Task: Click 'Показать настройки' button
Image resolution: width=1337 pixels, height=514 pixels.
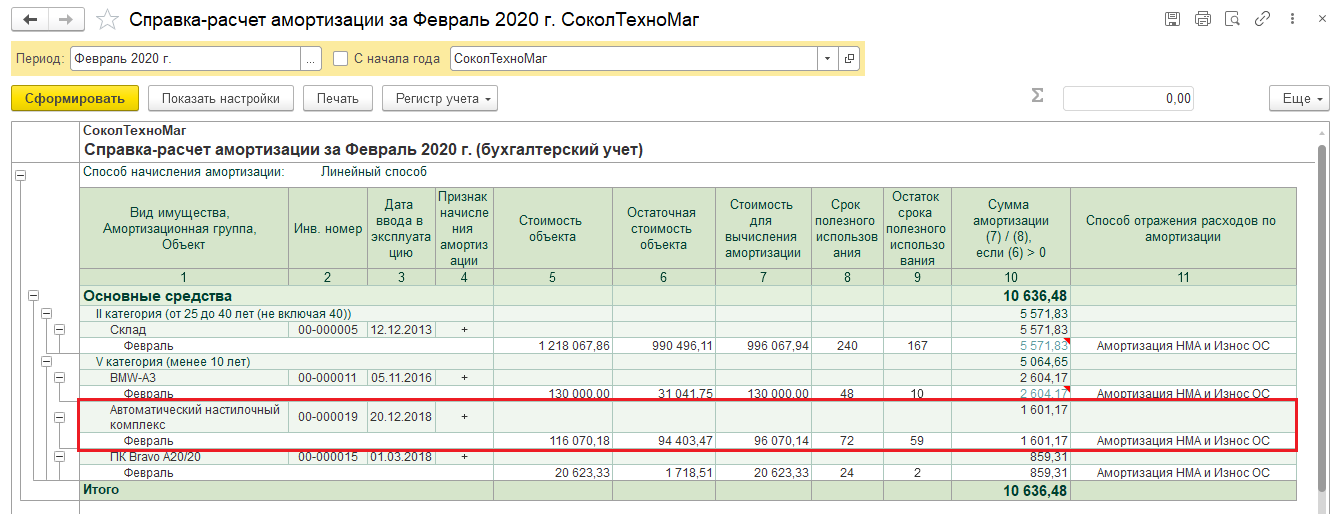Action: (221, 98)
